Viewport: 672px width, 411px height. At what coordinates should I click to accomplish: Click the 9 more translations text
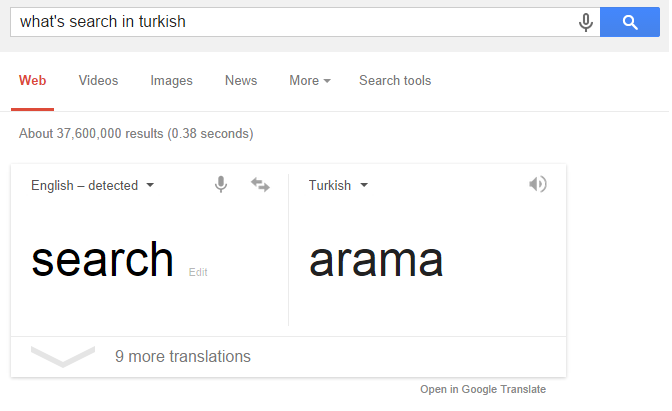click(x=183, y=356)
